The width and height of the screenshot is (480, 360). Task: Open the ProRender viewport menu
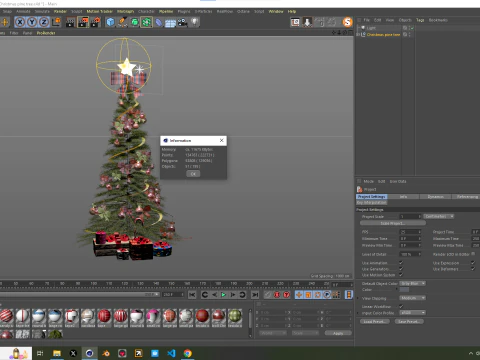tap(46, 33)
